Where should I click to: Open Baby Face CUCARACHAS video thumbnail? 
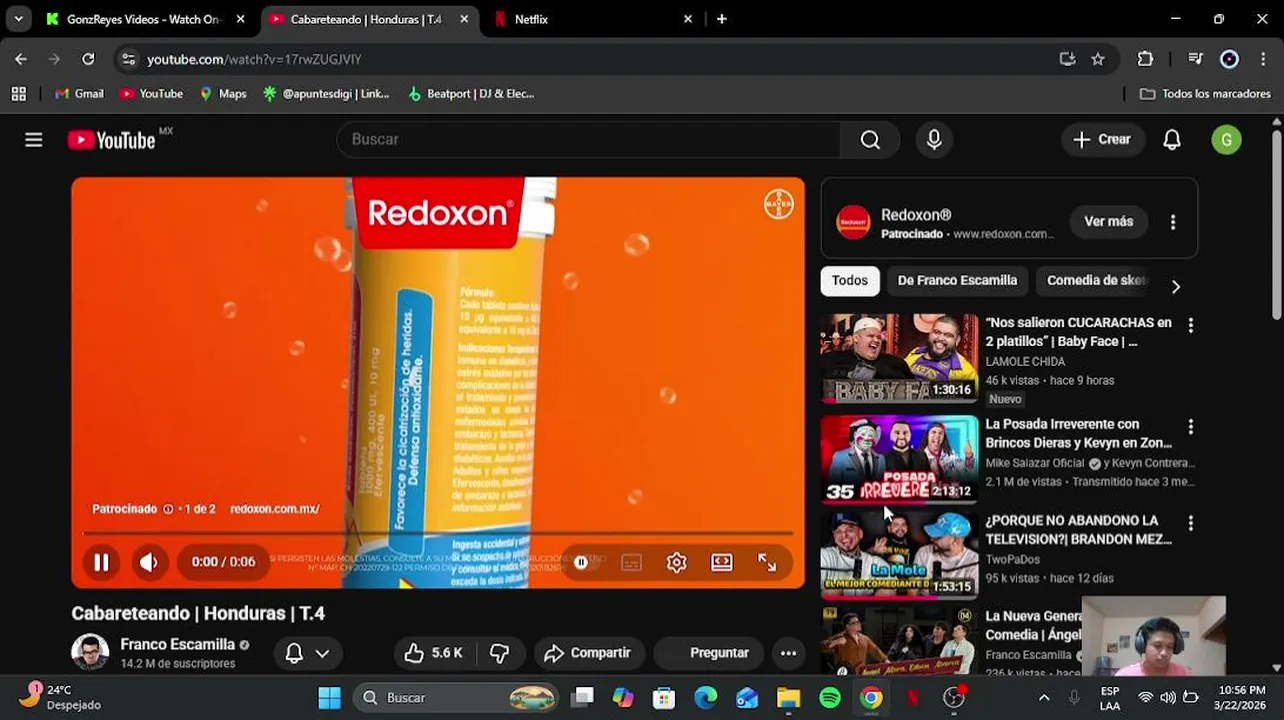tap(899, 358)
